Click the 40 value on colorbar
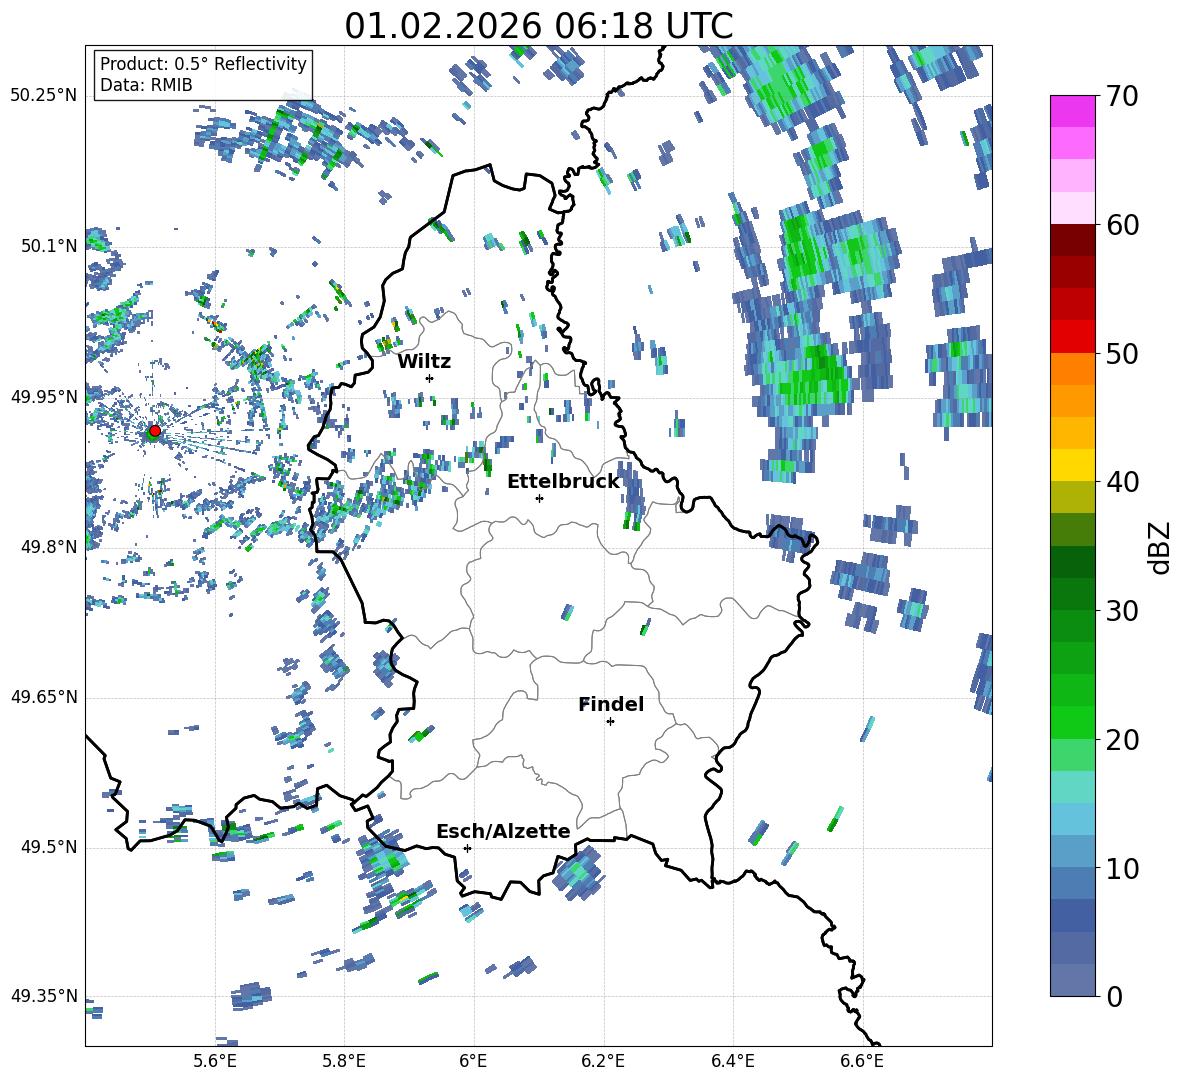The image size is (1184, 1081). (1121, 482)
